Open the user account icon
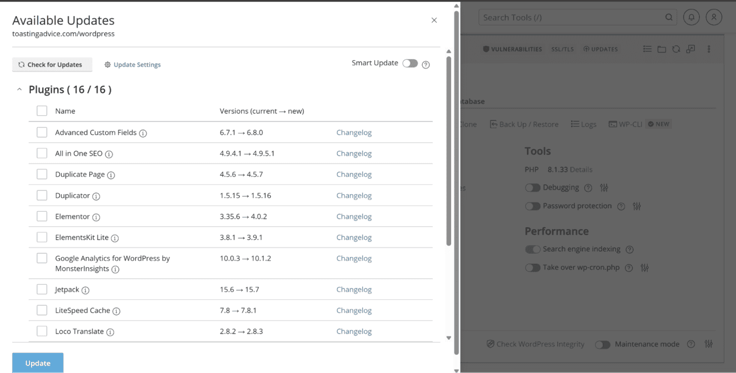The width and height of the screenshot is (736, 373). (714, 17)
